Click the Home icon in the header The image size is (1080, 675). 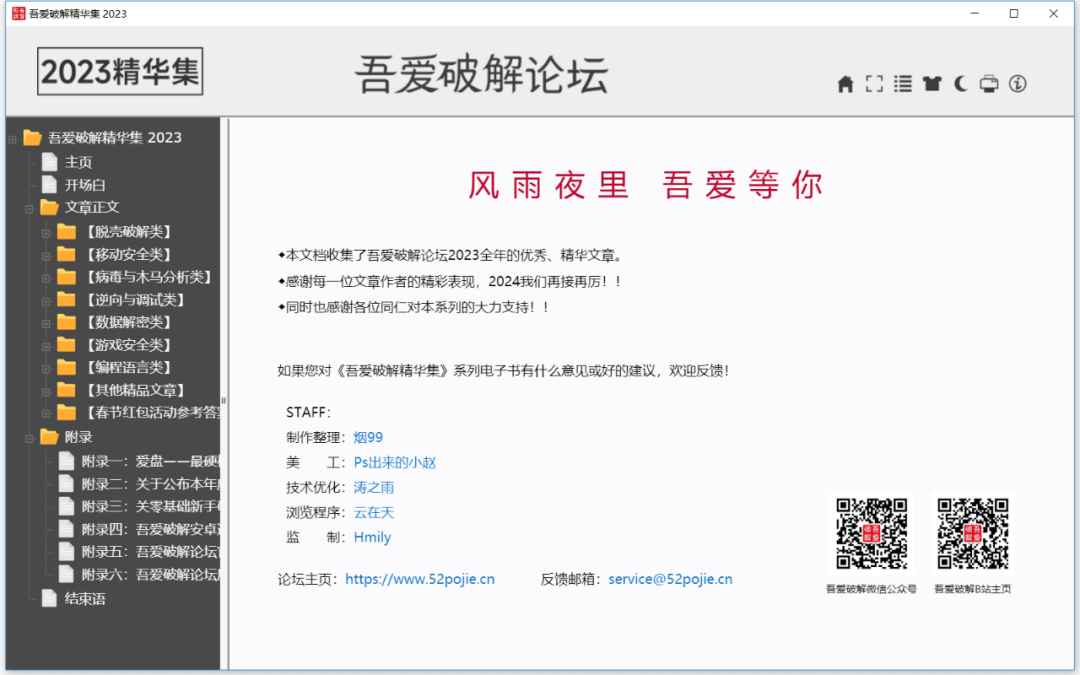[845, 84]
